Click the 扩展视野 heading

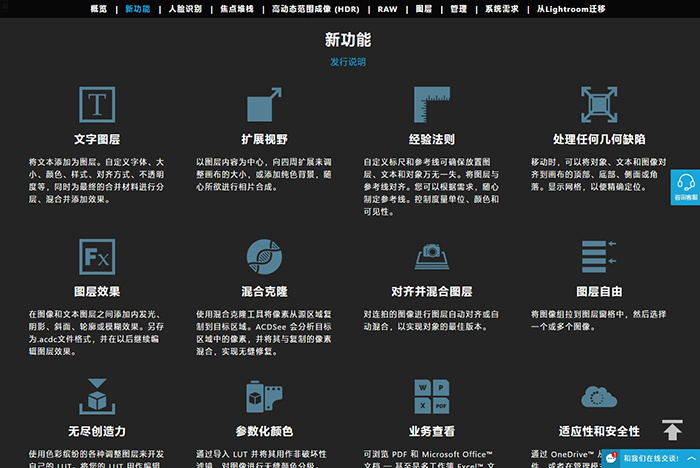pyautogui.click(x=264, y=139)
